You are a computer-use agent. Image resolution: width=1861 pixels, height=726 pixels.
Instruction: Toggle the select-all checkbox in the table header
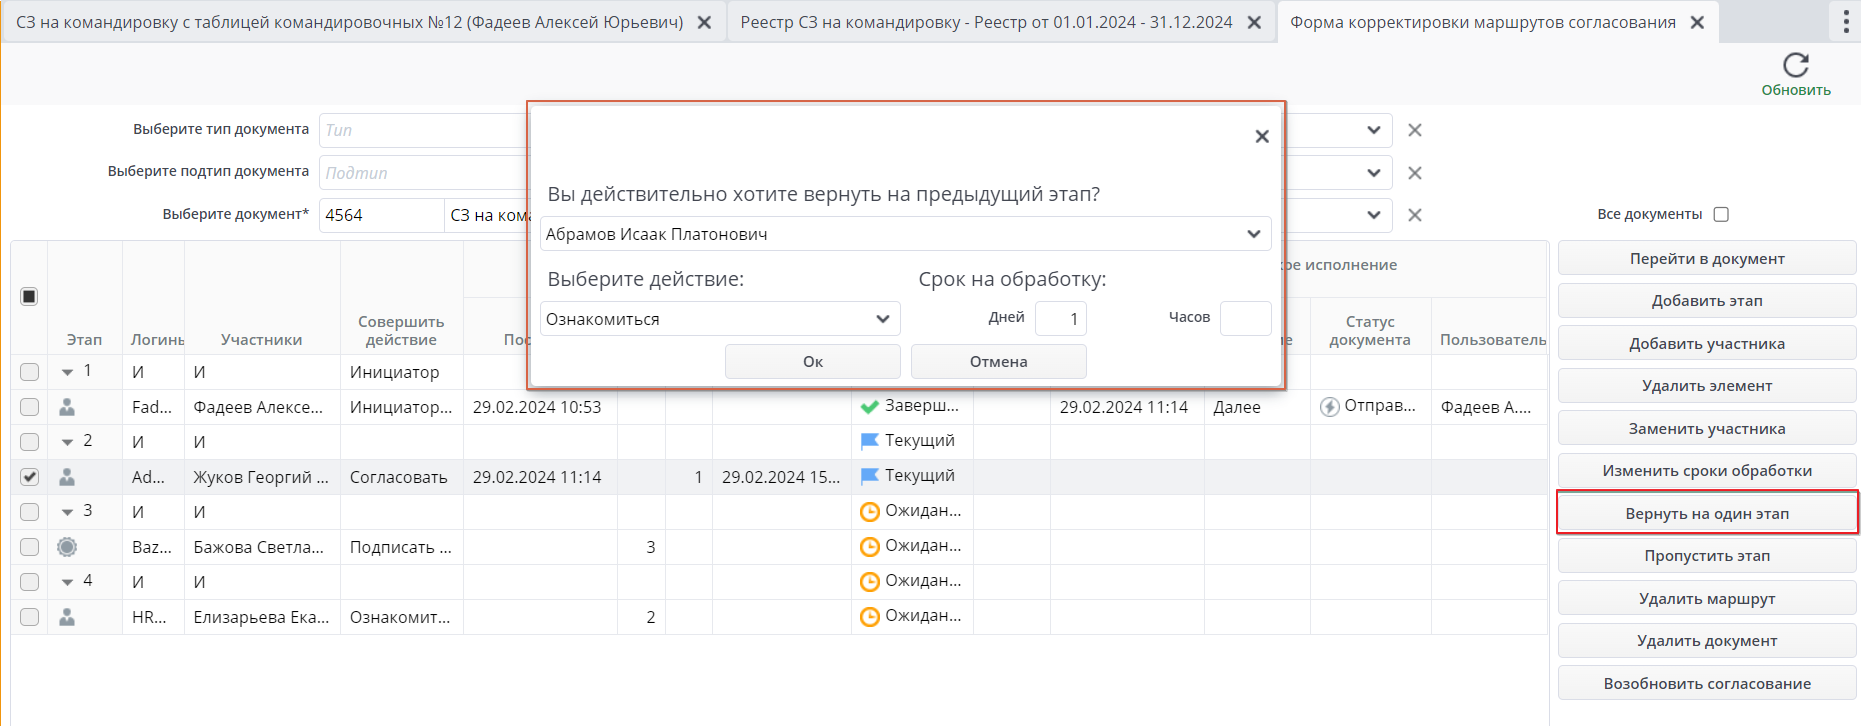(x=29, y=296)
